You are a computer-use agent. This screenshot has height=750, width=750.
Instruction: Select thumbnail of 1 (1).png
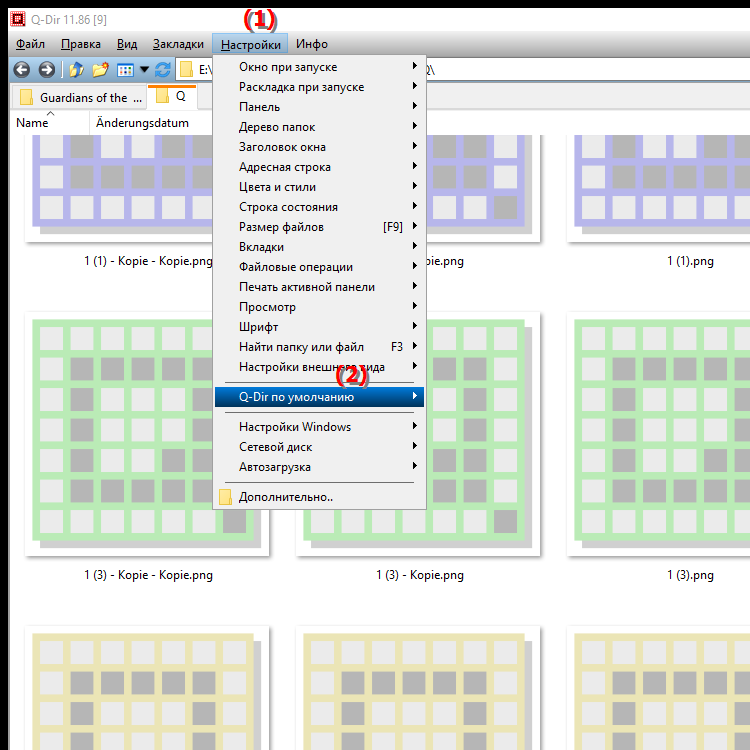point(658,188)
